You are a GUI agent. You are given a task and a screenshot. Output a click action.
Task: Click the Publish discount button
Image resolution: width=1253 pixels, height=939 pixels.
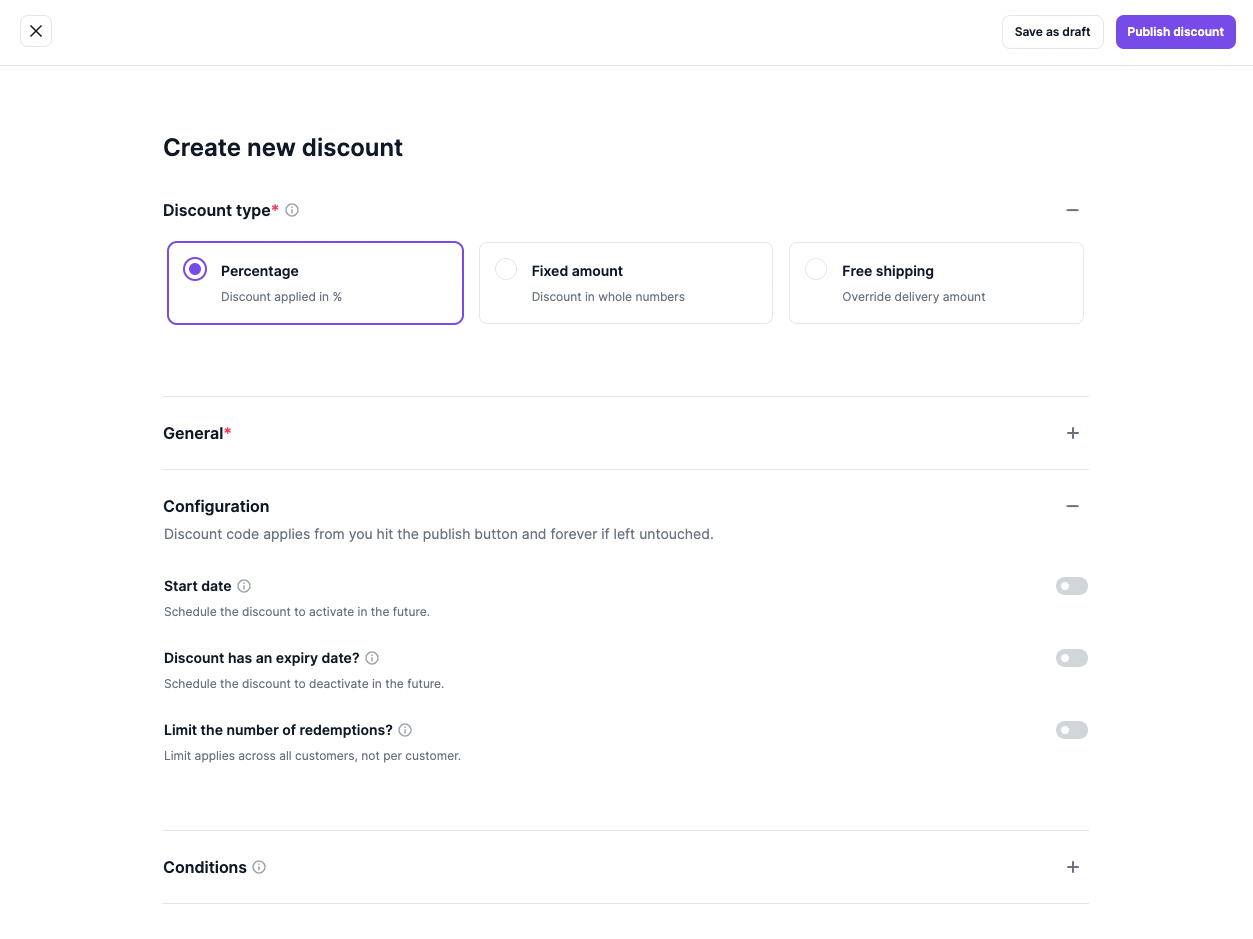click(1175, 32)
